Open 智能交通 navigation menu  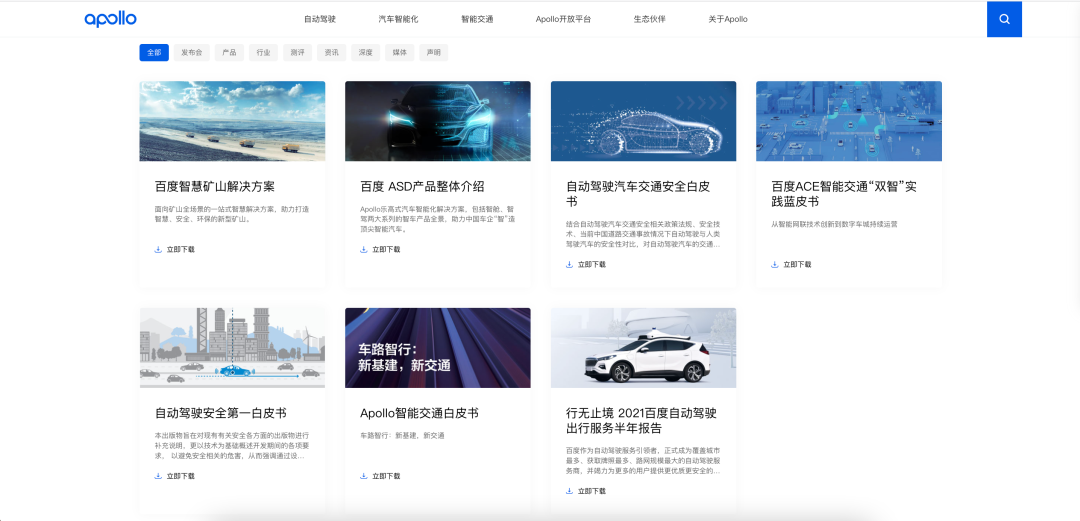477,19
